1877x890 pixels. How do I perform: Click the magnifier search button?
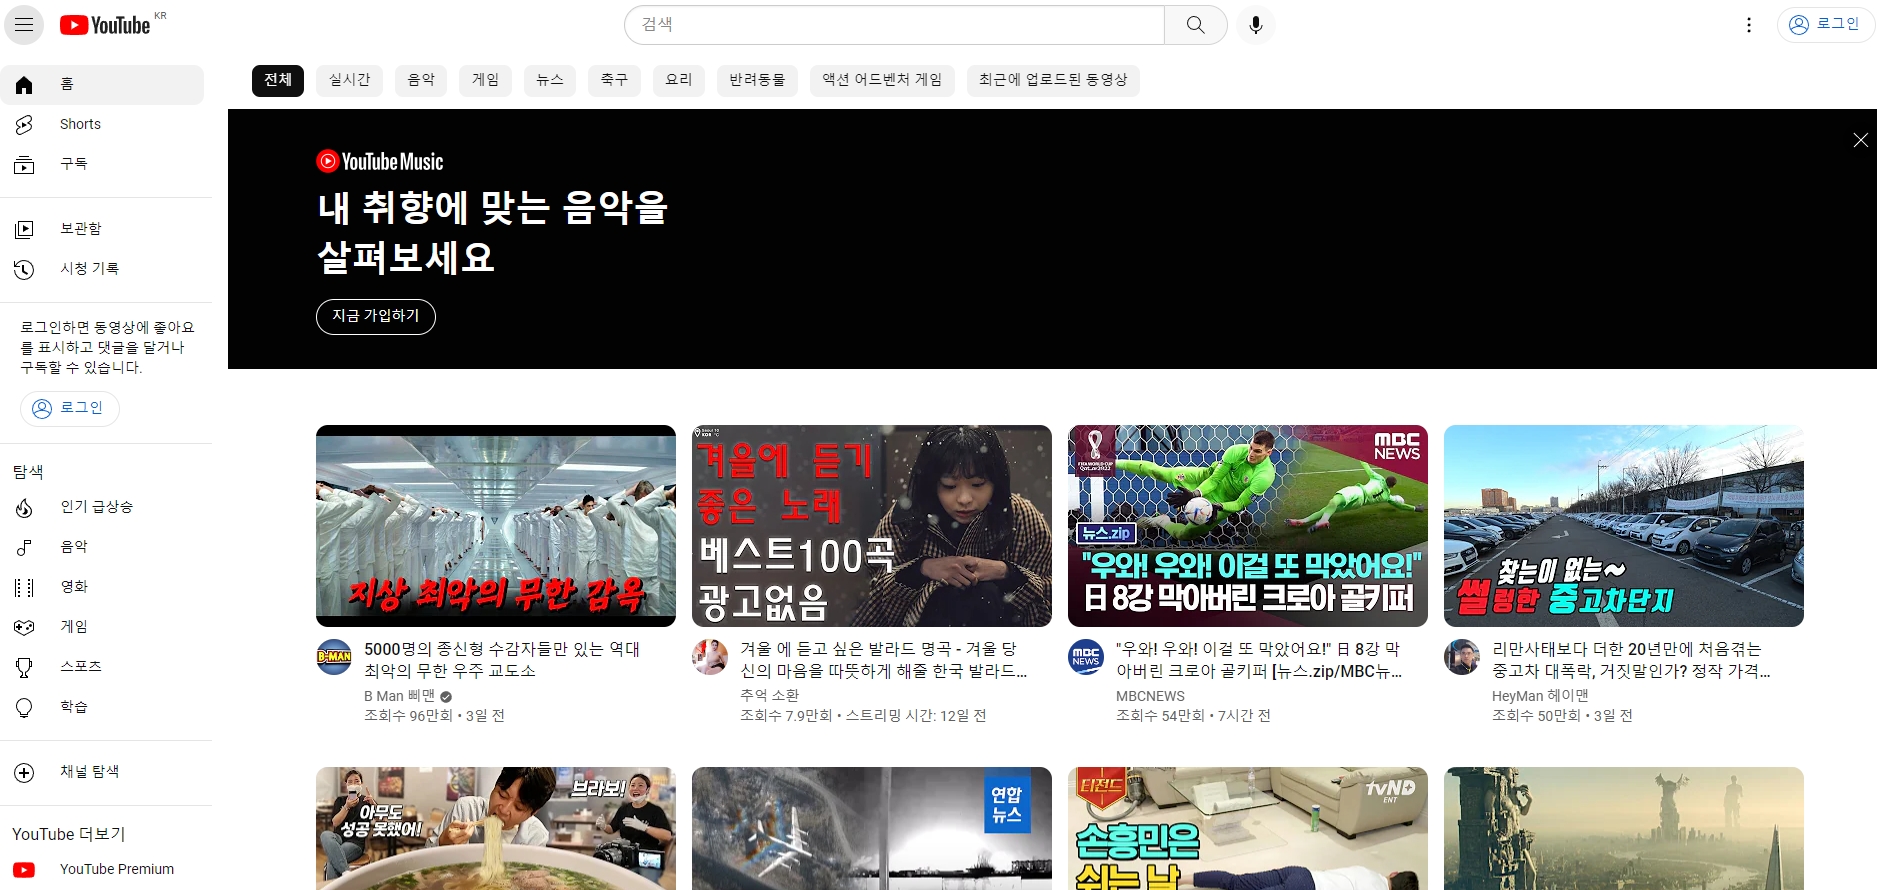click(1195, 25)
